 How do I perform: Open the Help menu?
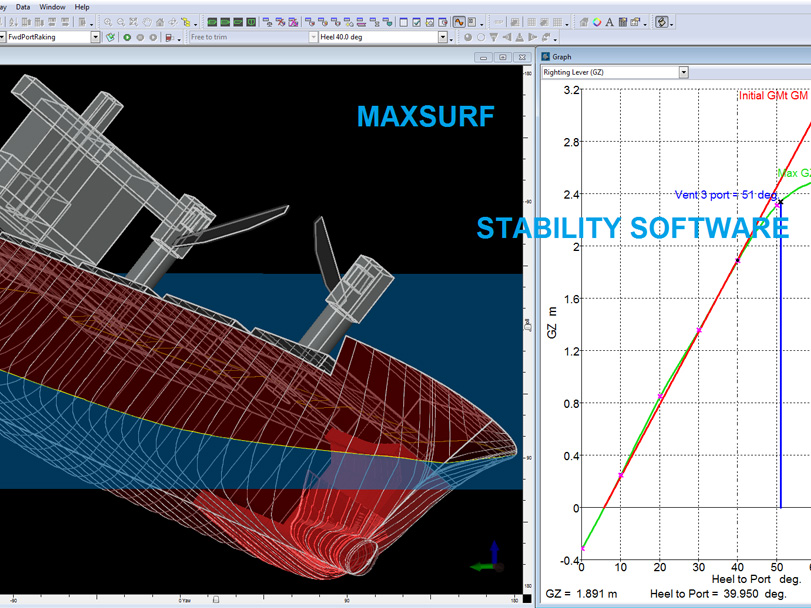[82, 6]
